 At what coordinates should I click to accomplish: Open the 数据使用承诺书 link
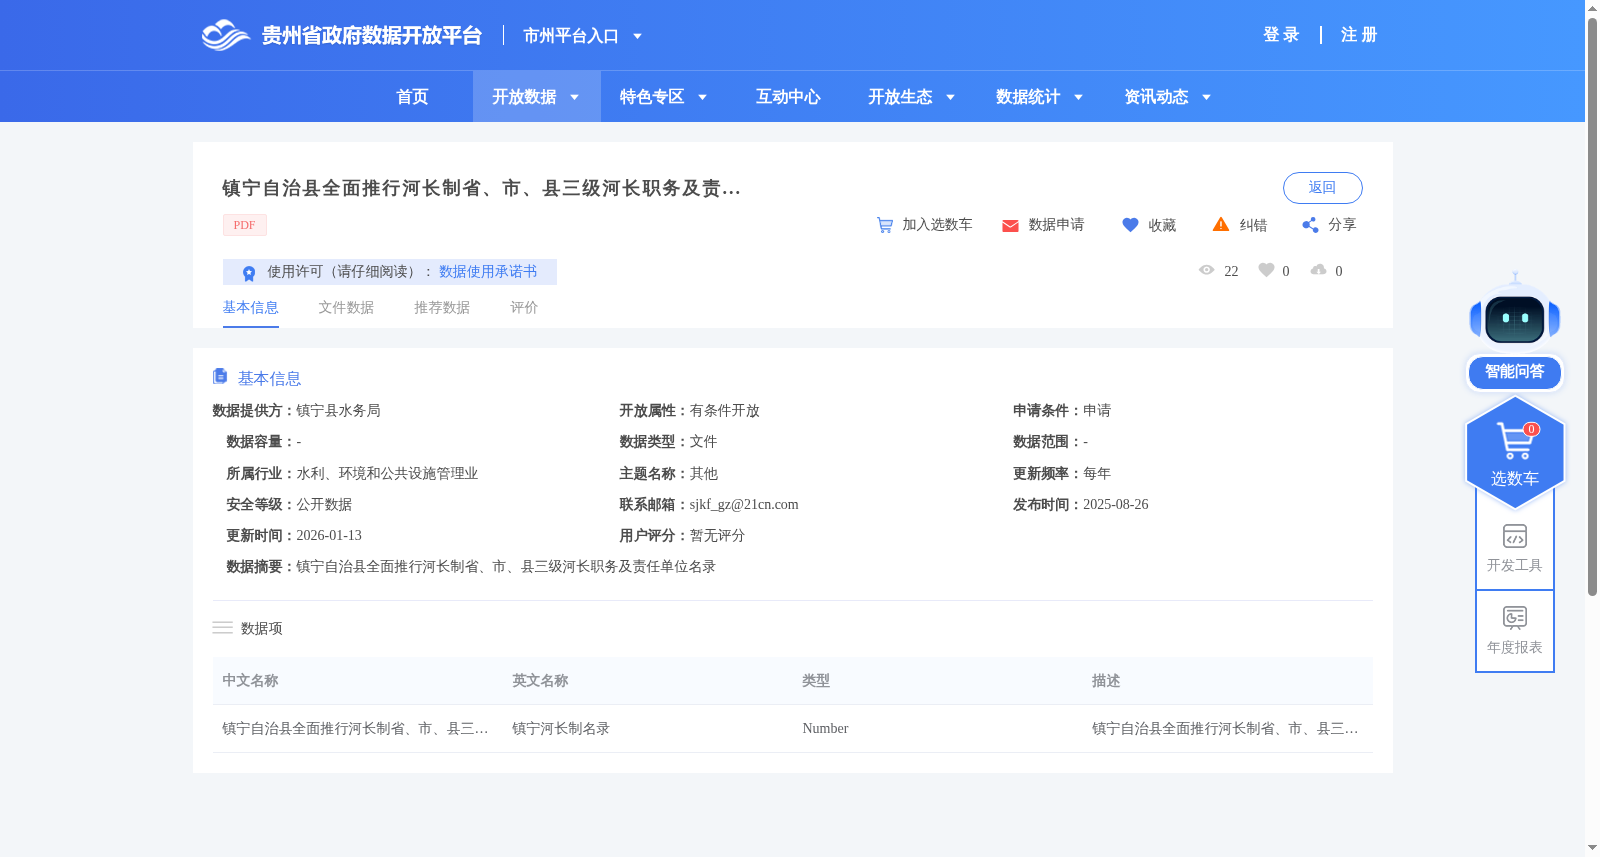tap(488, 272)
